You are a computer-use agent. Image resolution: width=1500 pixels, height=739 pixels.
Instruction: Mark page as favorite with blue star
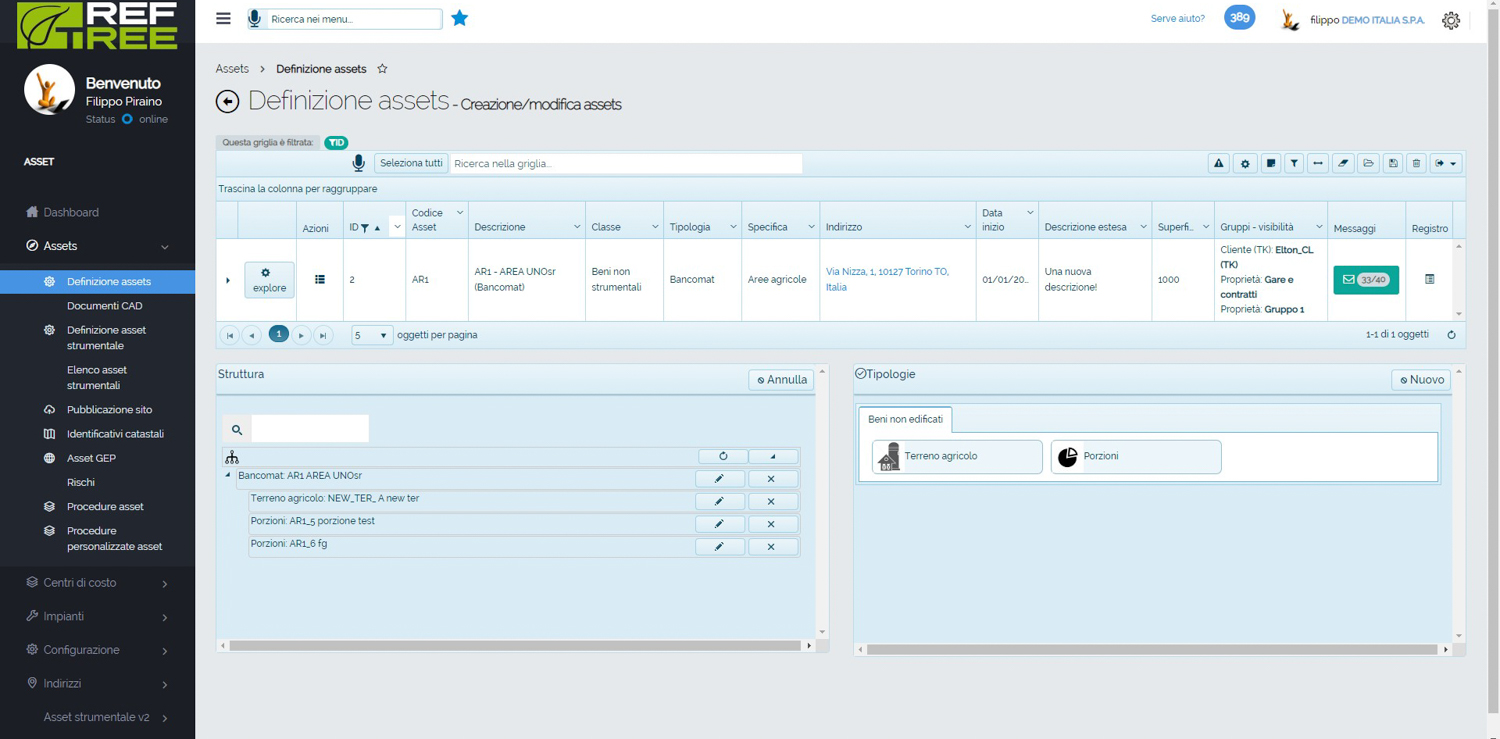(x=459, y=18)
